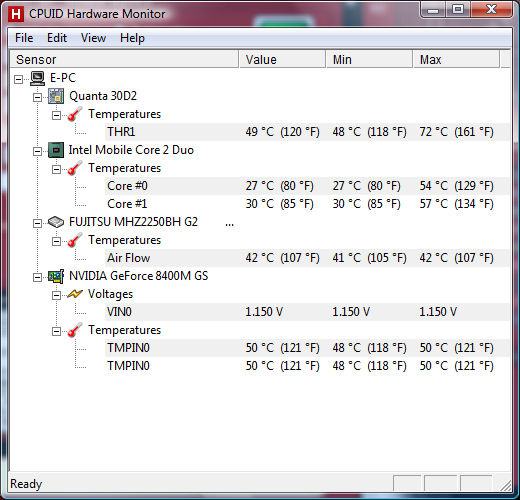
Task: Select the THR1 sensor row
Action: pos(307,132)
